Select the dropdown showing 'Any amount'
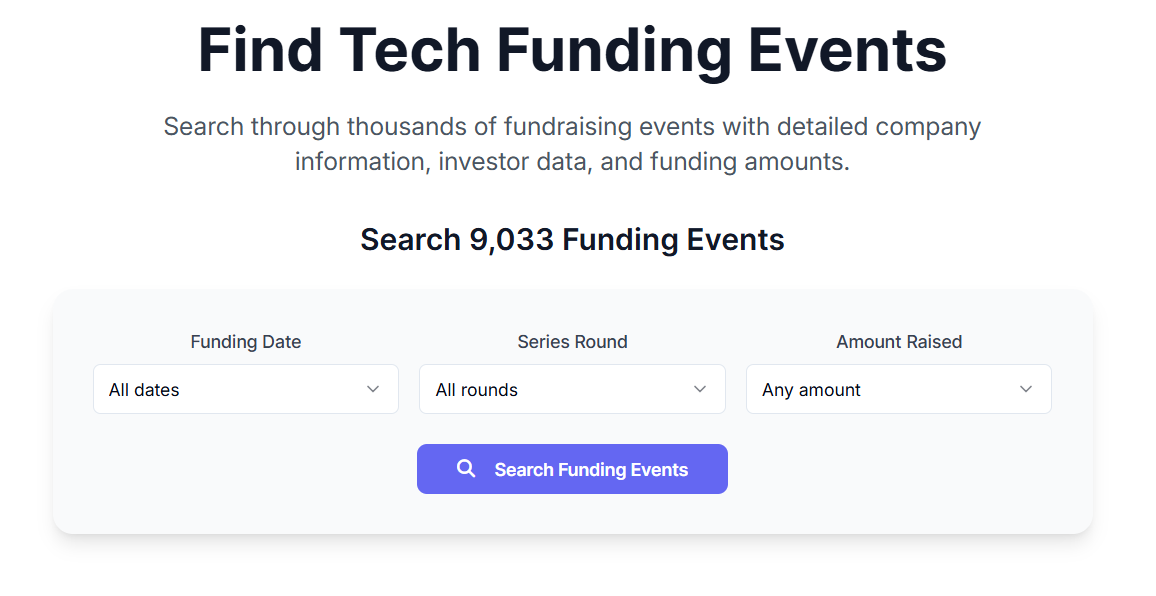This screenshot has height=596, width=1156. [x=898, y=389]
